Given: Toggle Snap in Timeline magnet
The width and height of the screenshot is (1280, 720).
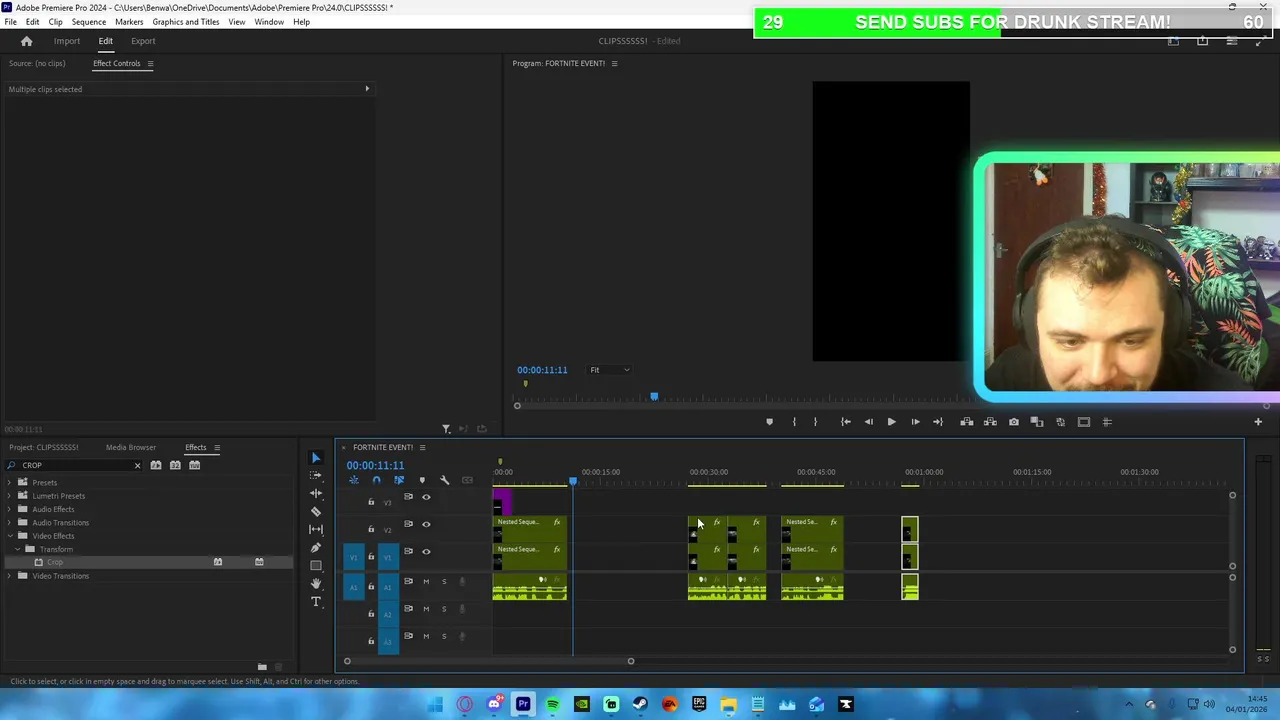Looking at the screenshot, I should click(x=376, y=480).
